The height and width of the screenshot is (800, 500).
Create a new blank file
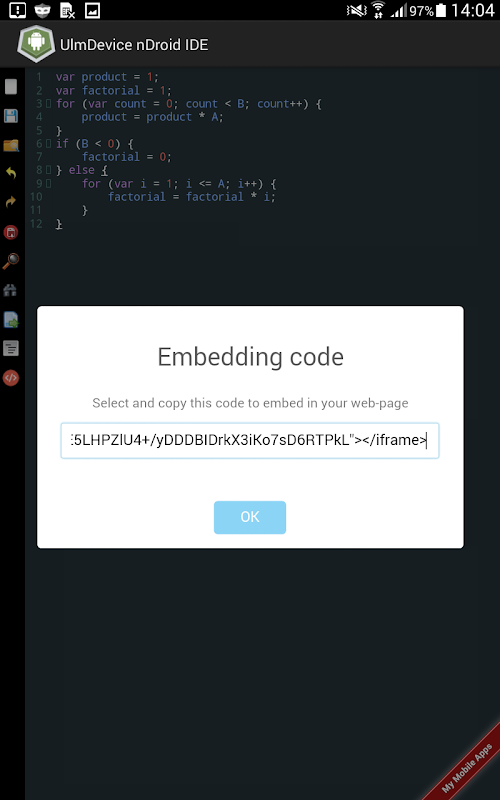pyautogui.click(x=11, y=87)
